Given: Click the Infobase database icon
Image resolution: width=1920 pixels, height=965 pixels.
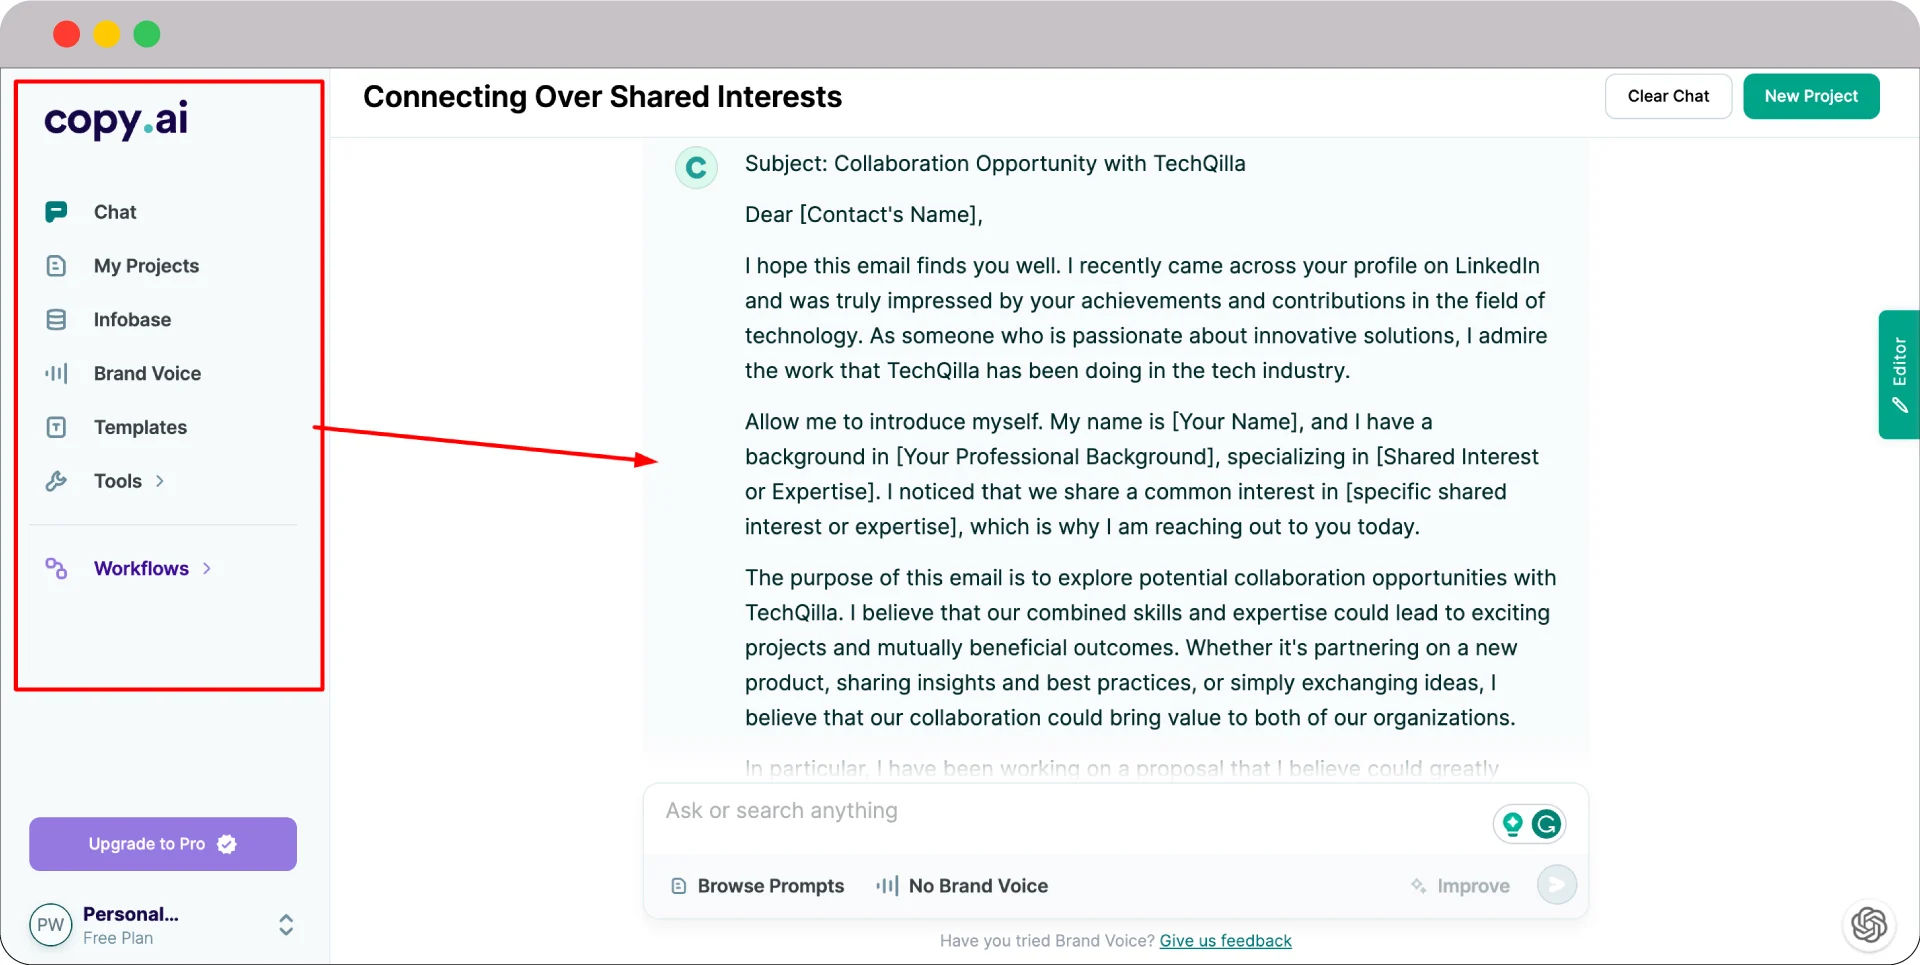Looking at the screenshot, I should (56, 320).
